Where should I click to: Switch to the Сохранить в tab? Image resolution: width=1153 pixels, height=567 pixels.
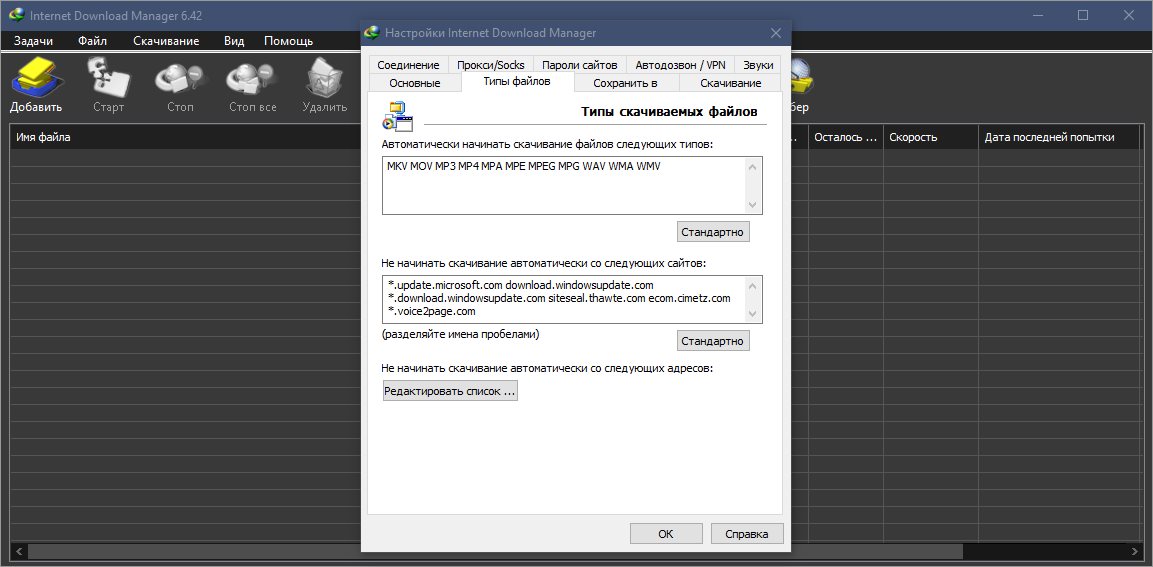point(626,83)
